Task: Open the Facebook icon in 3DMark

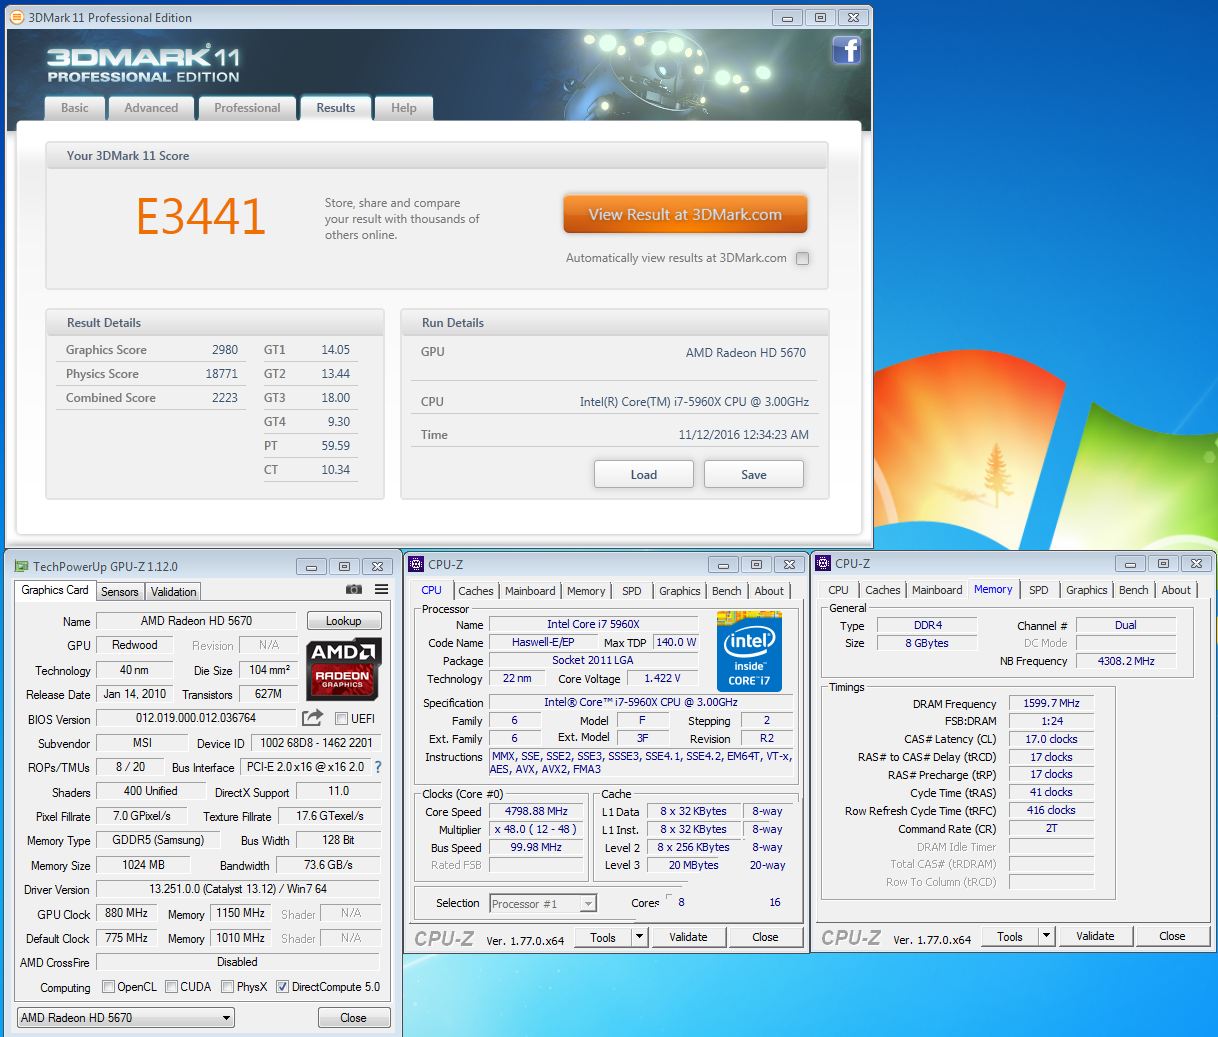Action: tap(847, 50)
